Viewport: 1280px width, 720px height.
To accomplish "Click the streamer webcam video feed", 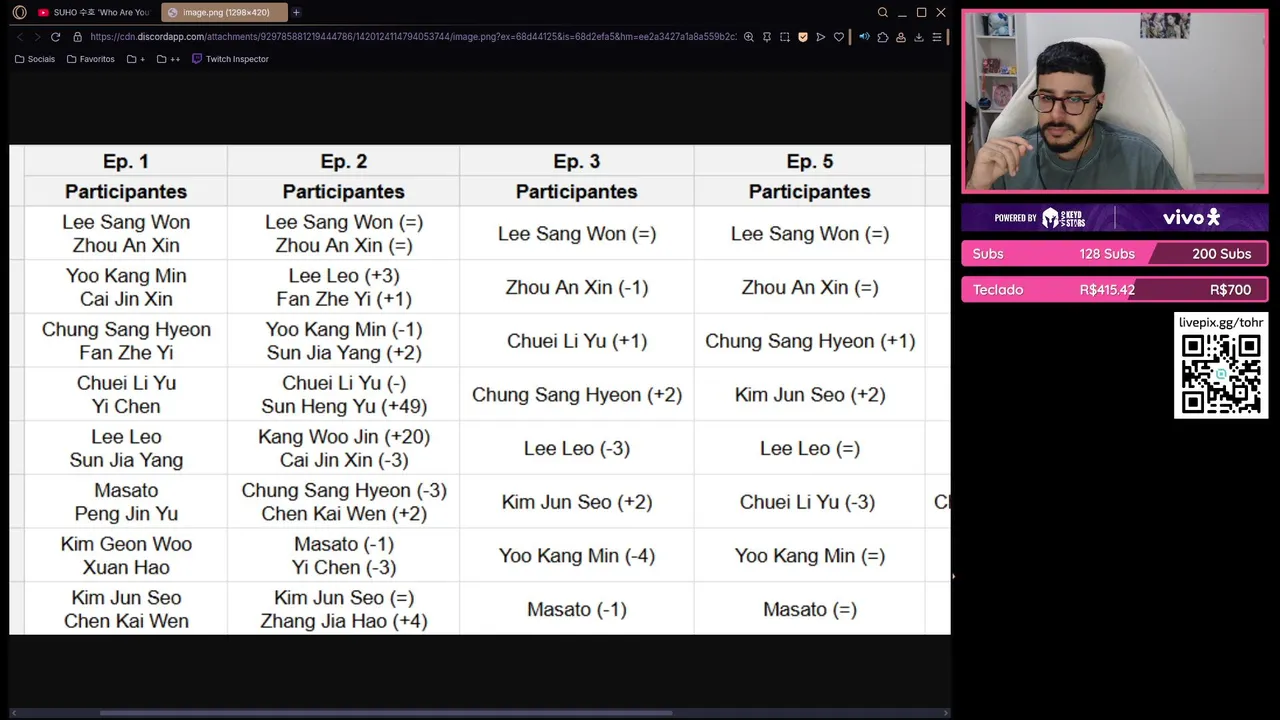I will 1115,101.
